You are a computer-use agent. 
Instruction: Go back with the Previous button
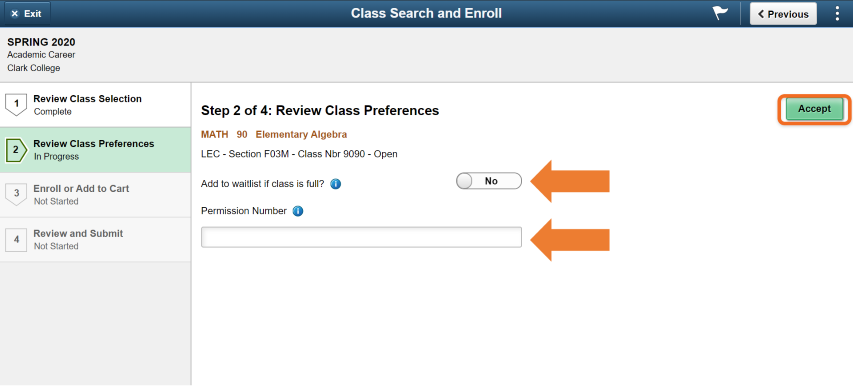click(x=783, y=14)
